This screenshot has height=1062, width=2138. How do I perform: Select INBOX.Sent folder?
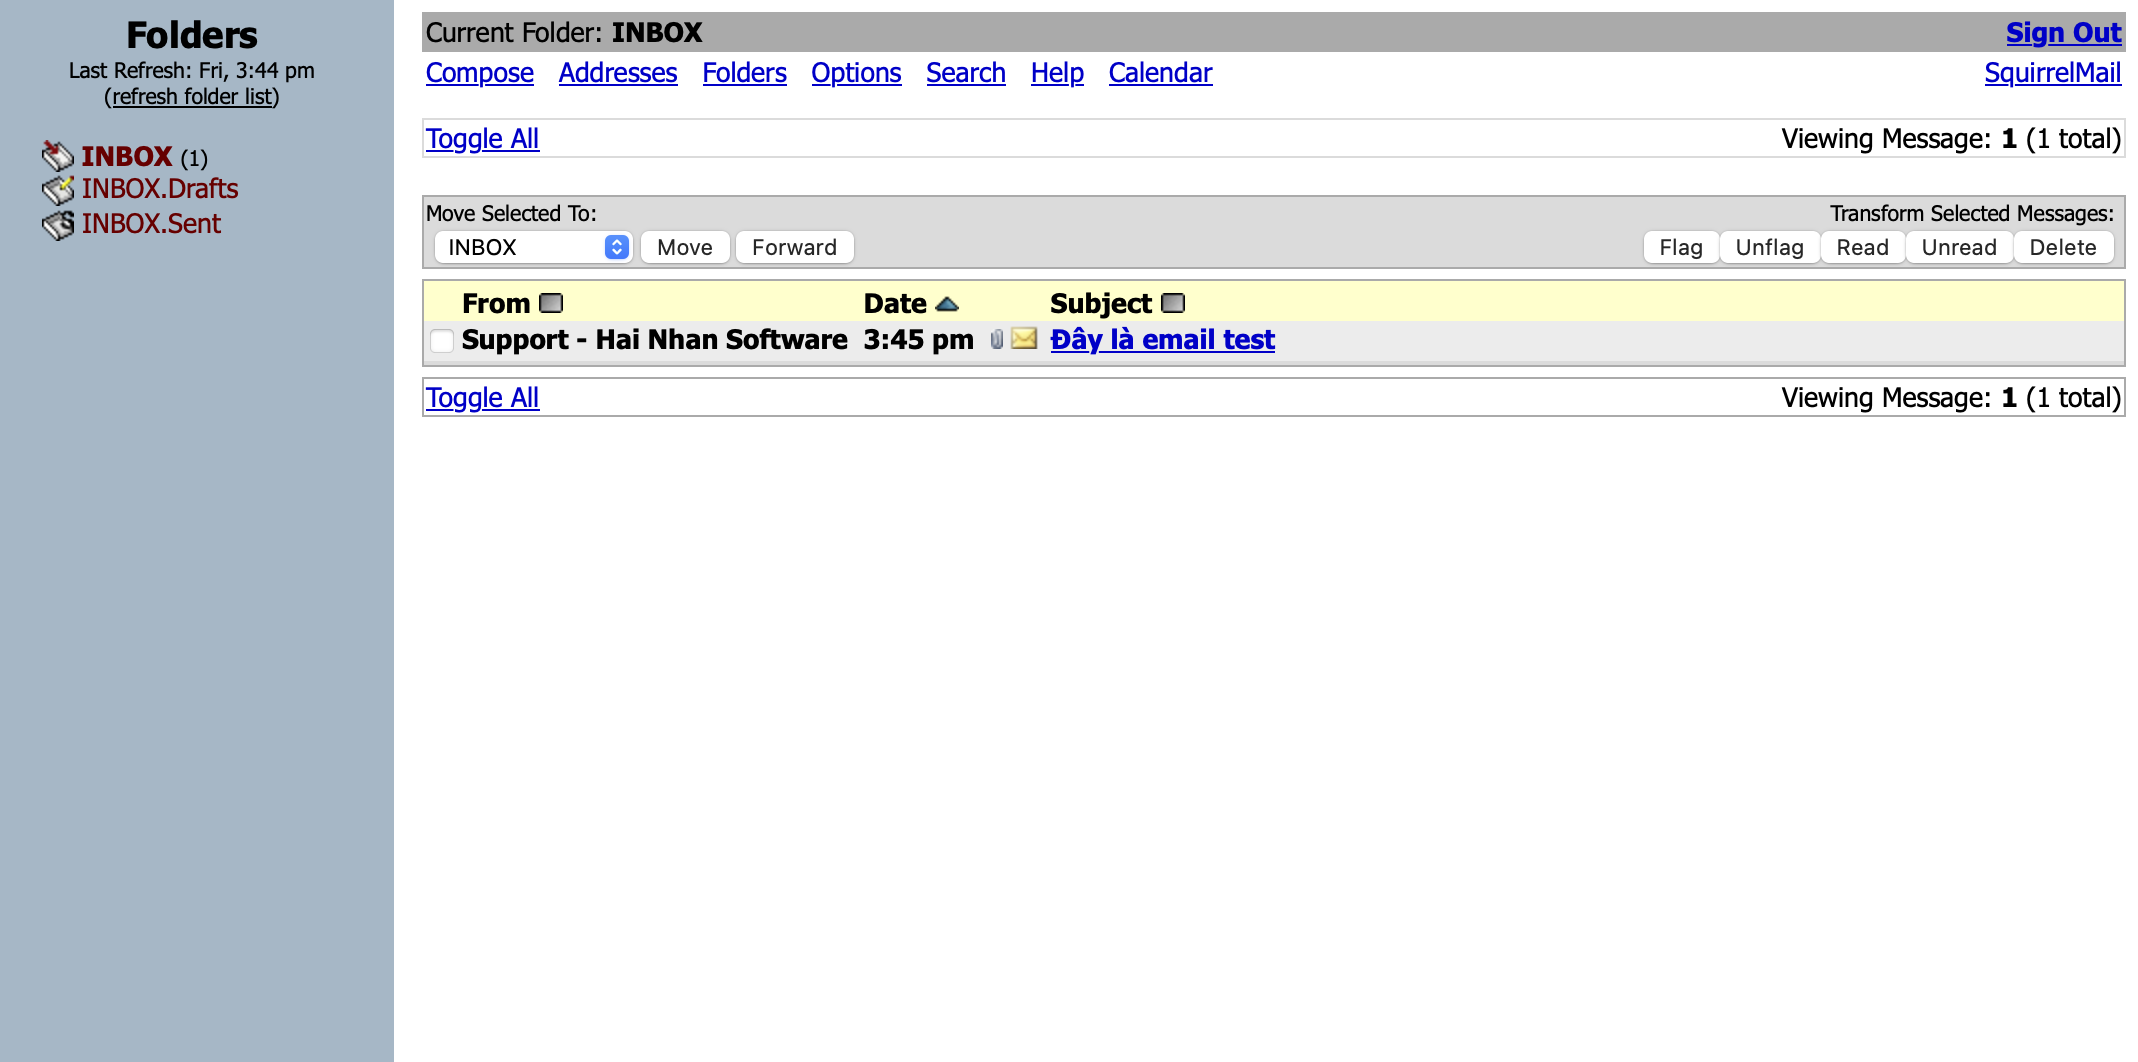pyautogui.click(x=151, y=224)
